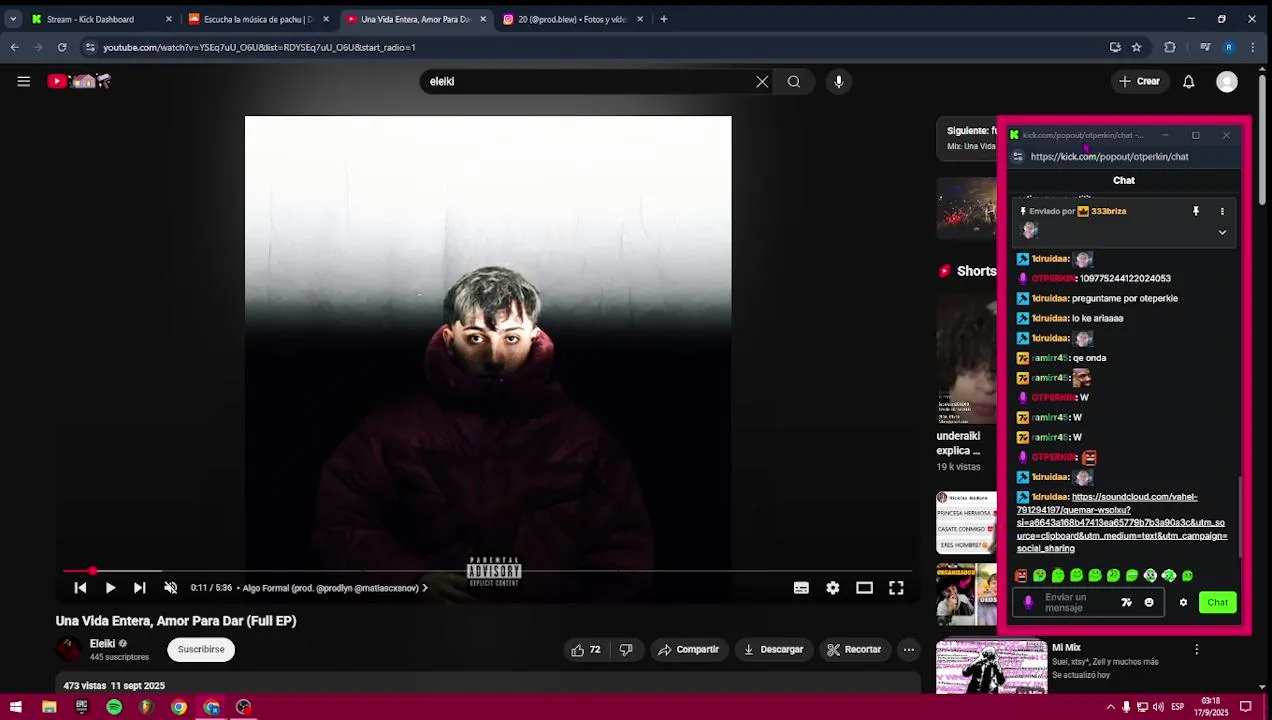This screenshot has height=720, width=1272.
Task: Open the Kick chat identity icon in message box
Action: click(x=1028, y=602)
